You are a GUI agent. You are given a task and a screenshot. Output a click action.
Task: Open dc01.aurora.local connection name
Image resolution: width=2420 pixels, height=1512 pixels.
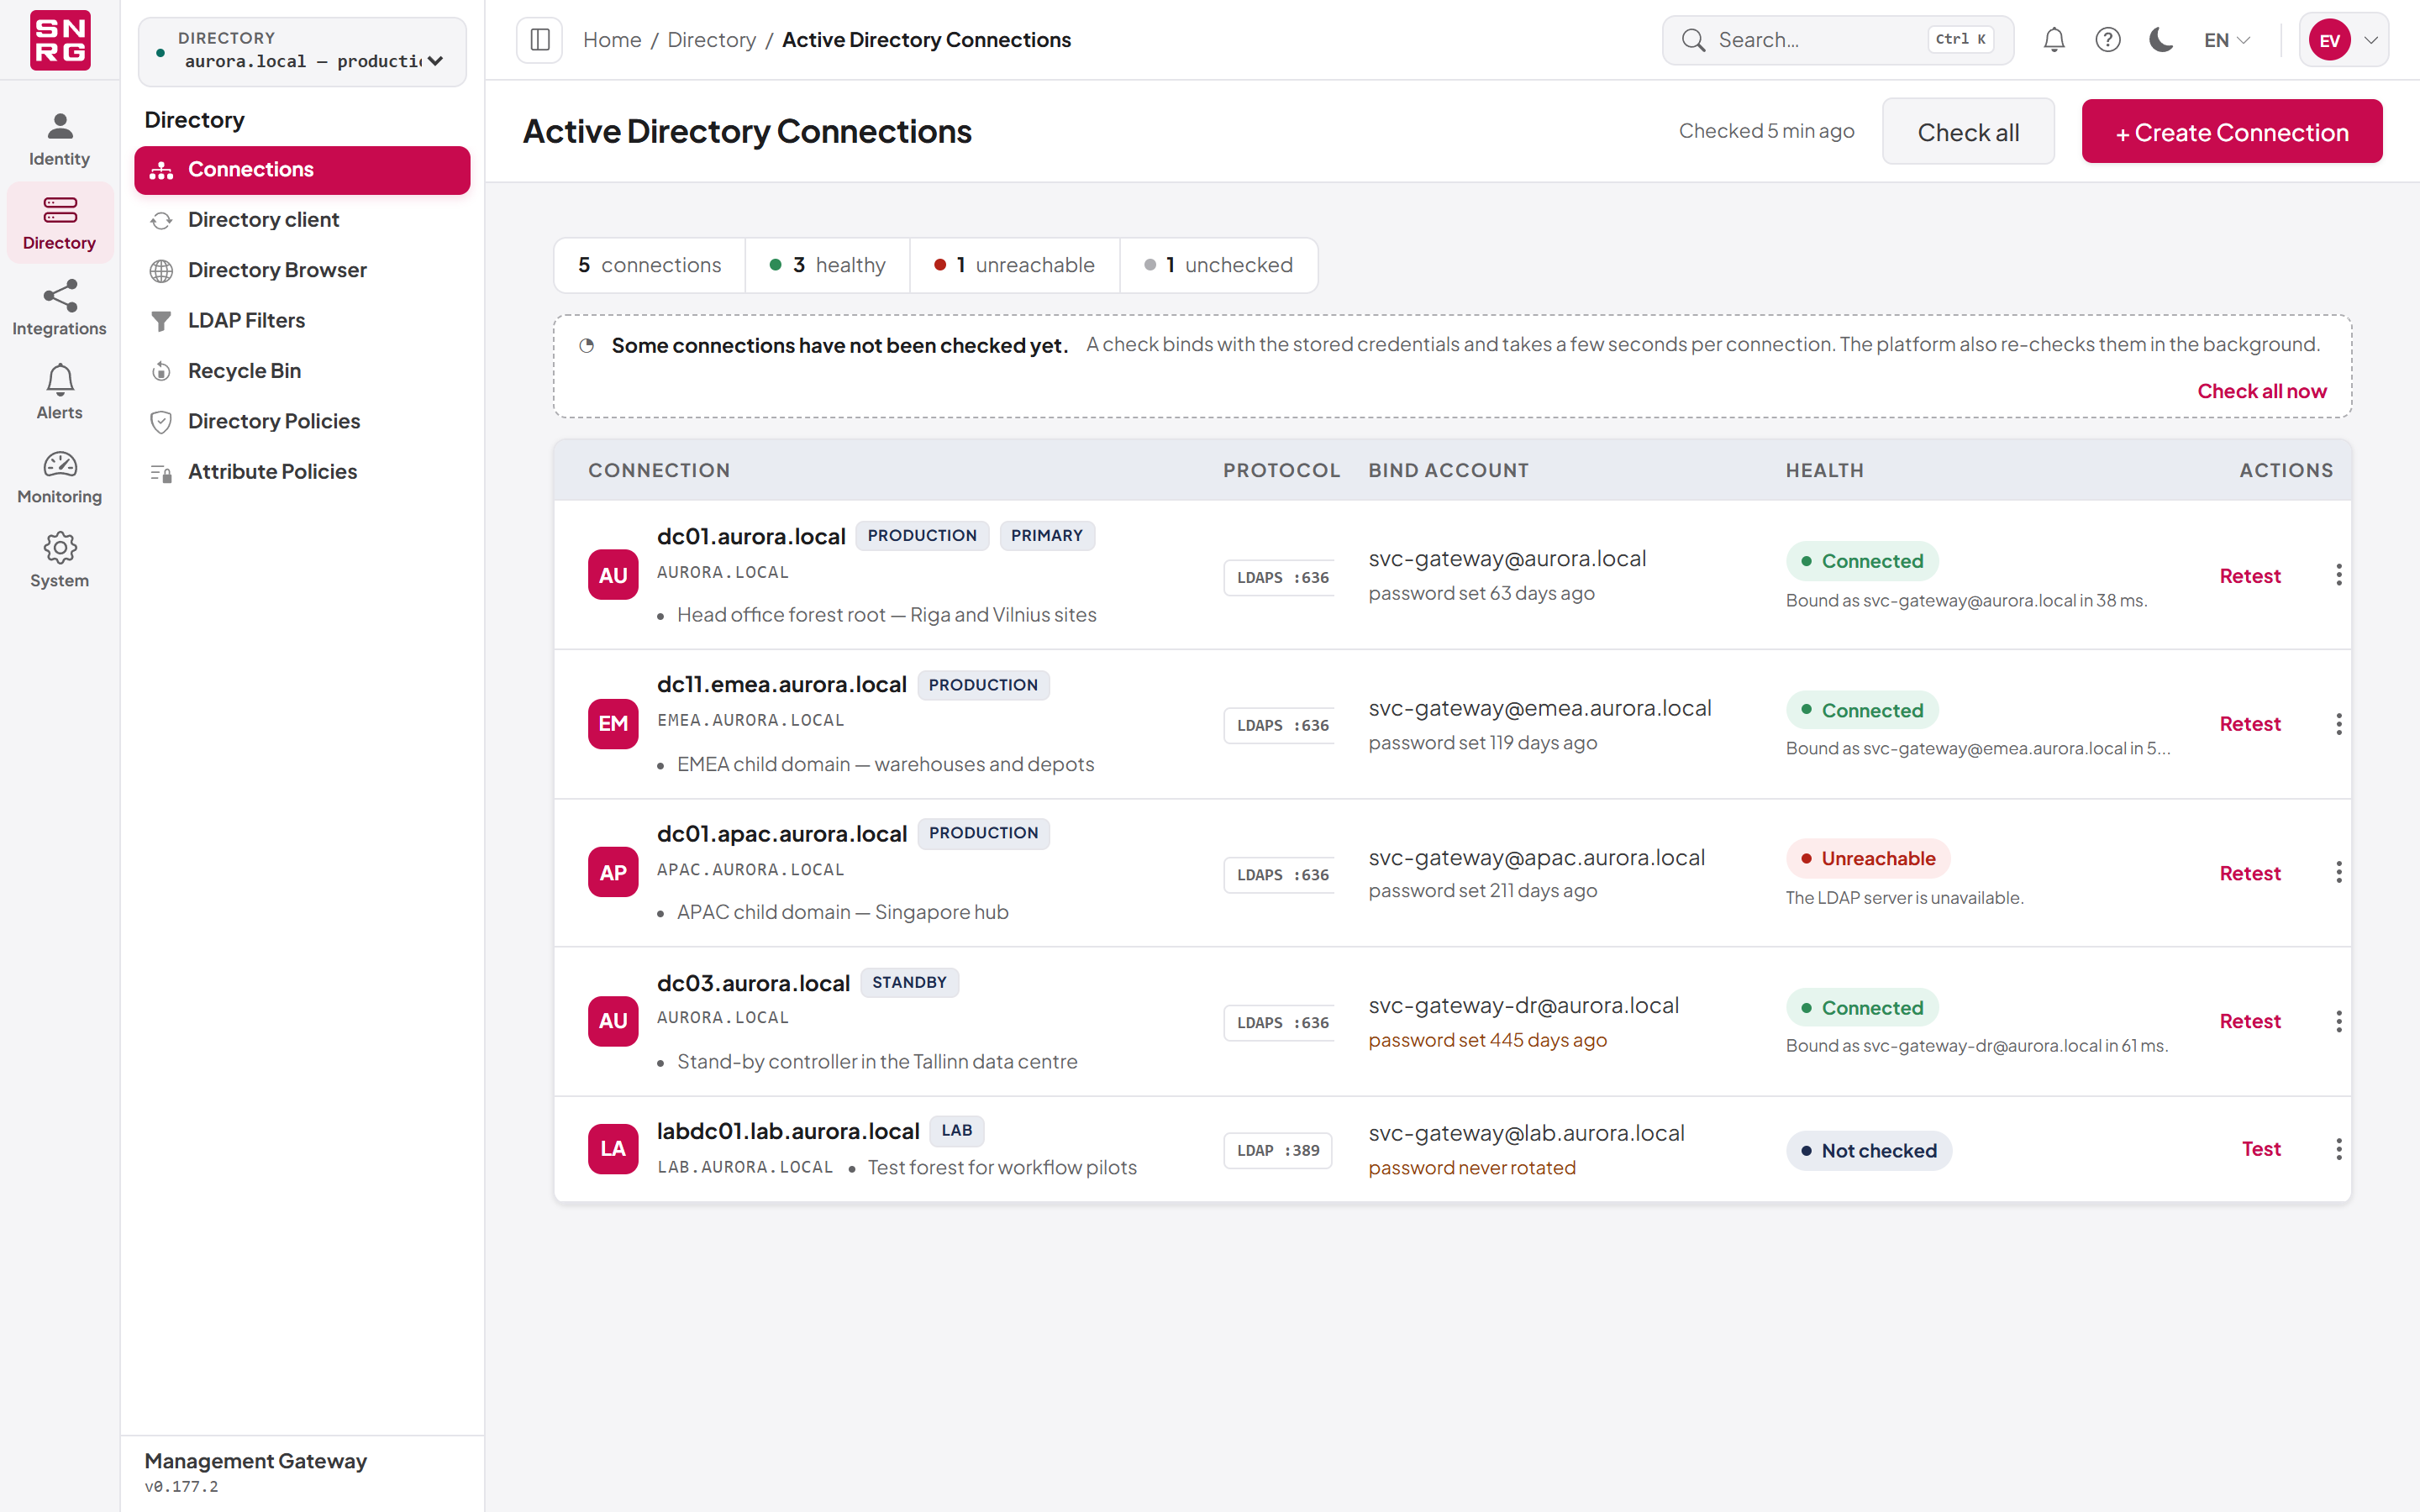(x=751, y=536)
